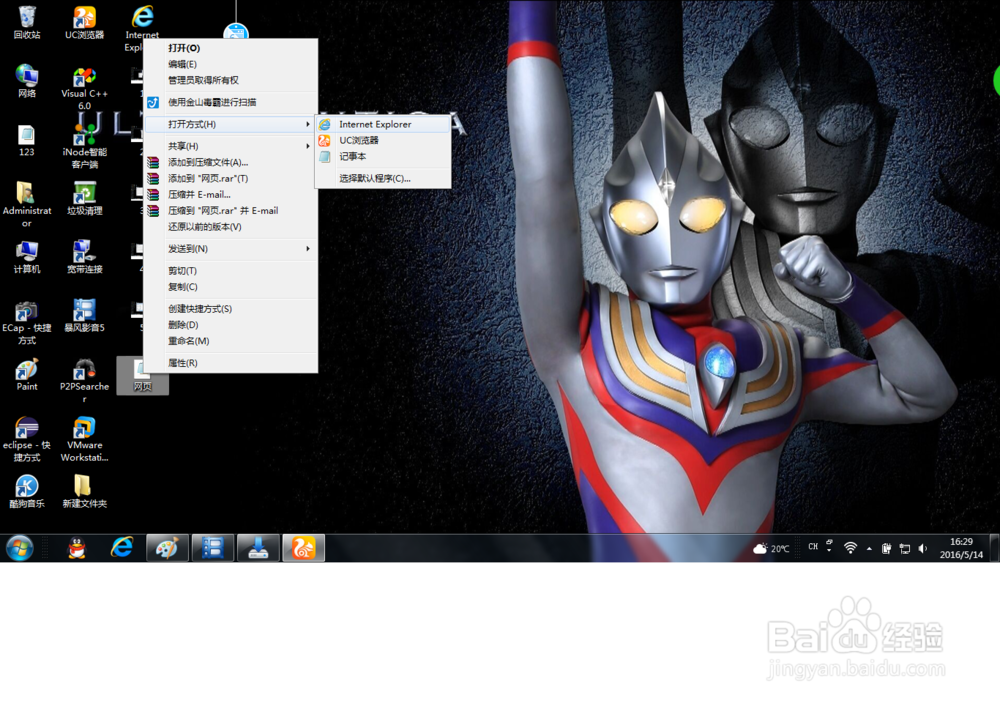
Task: Select the 网络 desktop icon
Action: (27, 81)
